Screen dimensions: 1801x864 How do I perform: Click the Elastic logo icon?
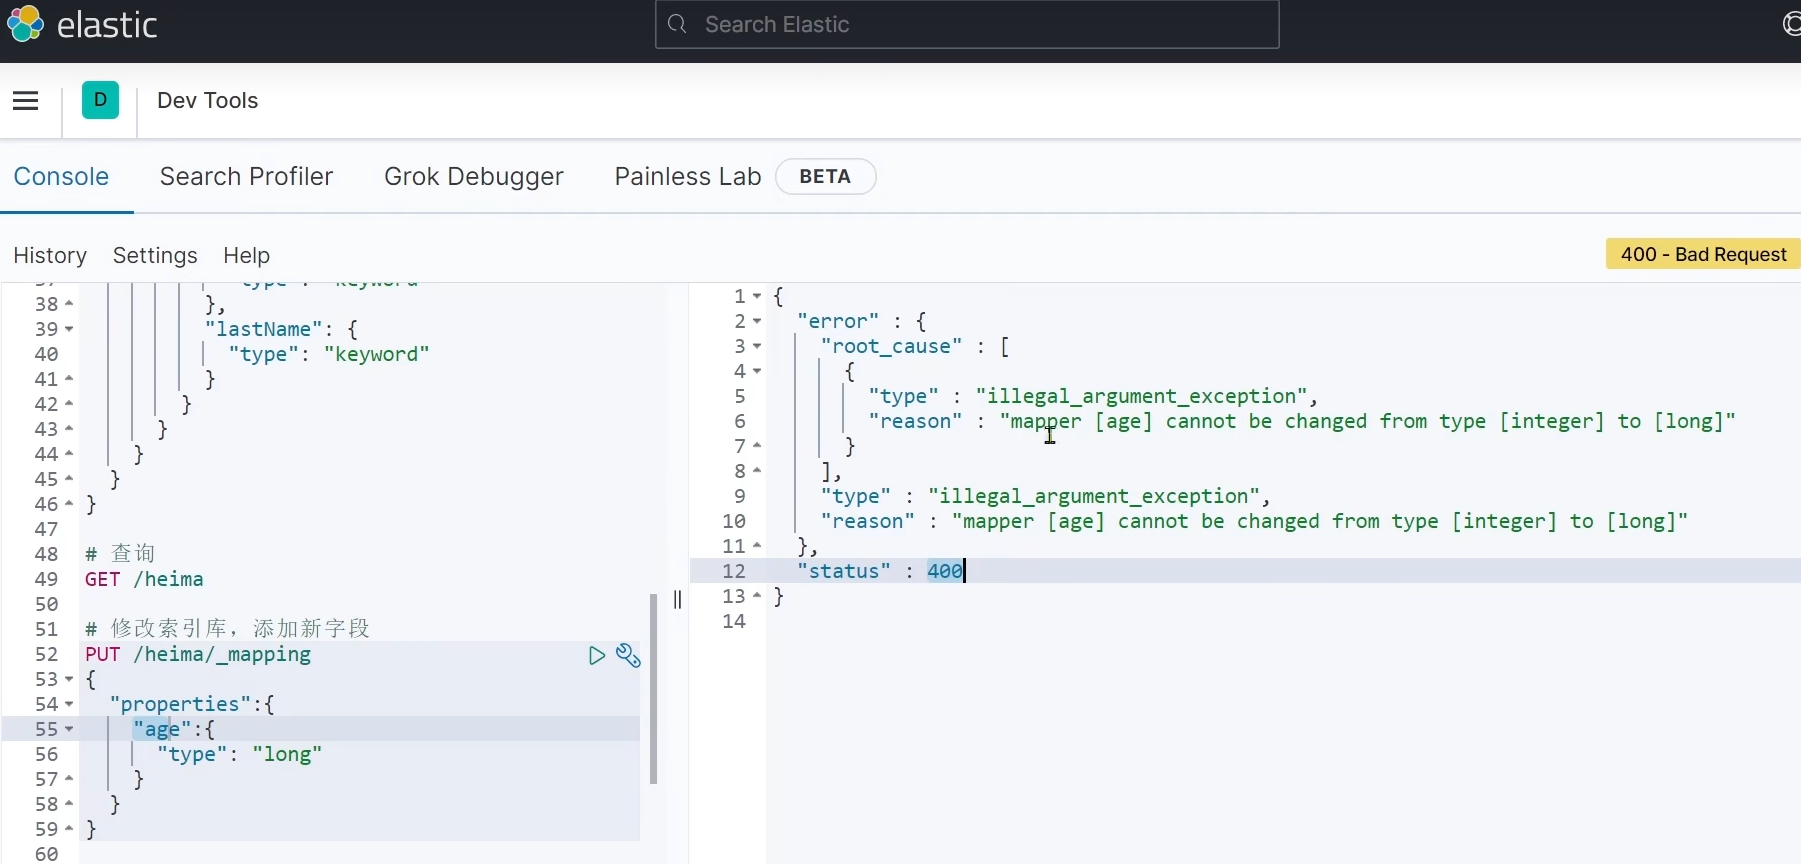[25, 24]
